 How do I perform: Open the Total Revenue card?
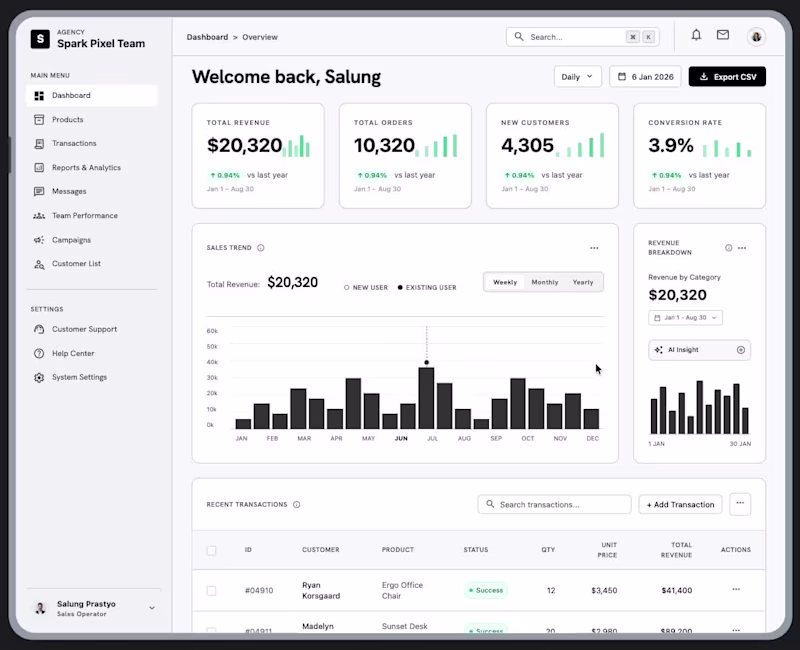(x=258, y=156)
